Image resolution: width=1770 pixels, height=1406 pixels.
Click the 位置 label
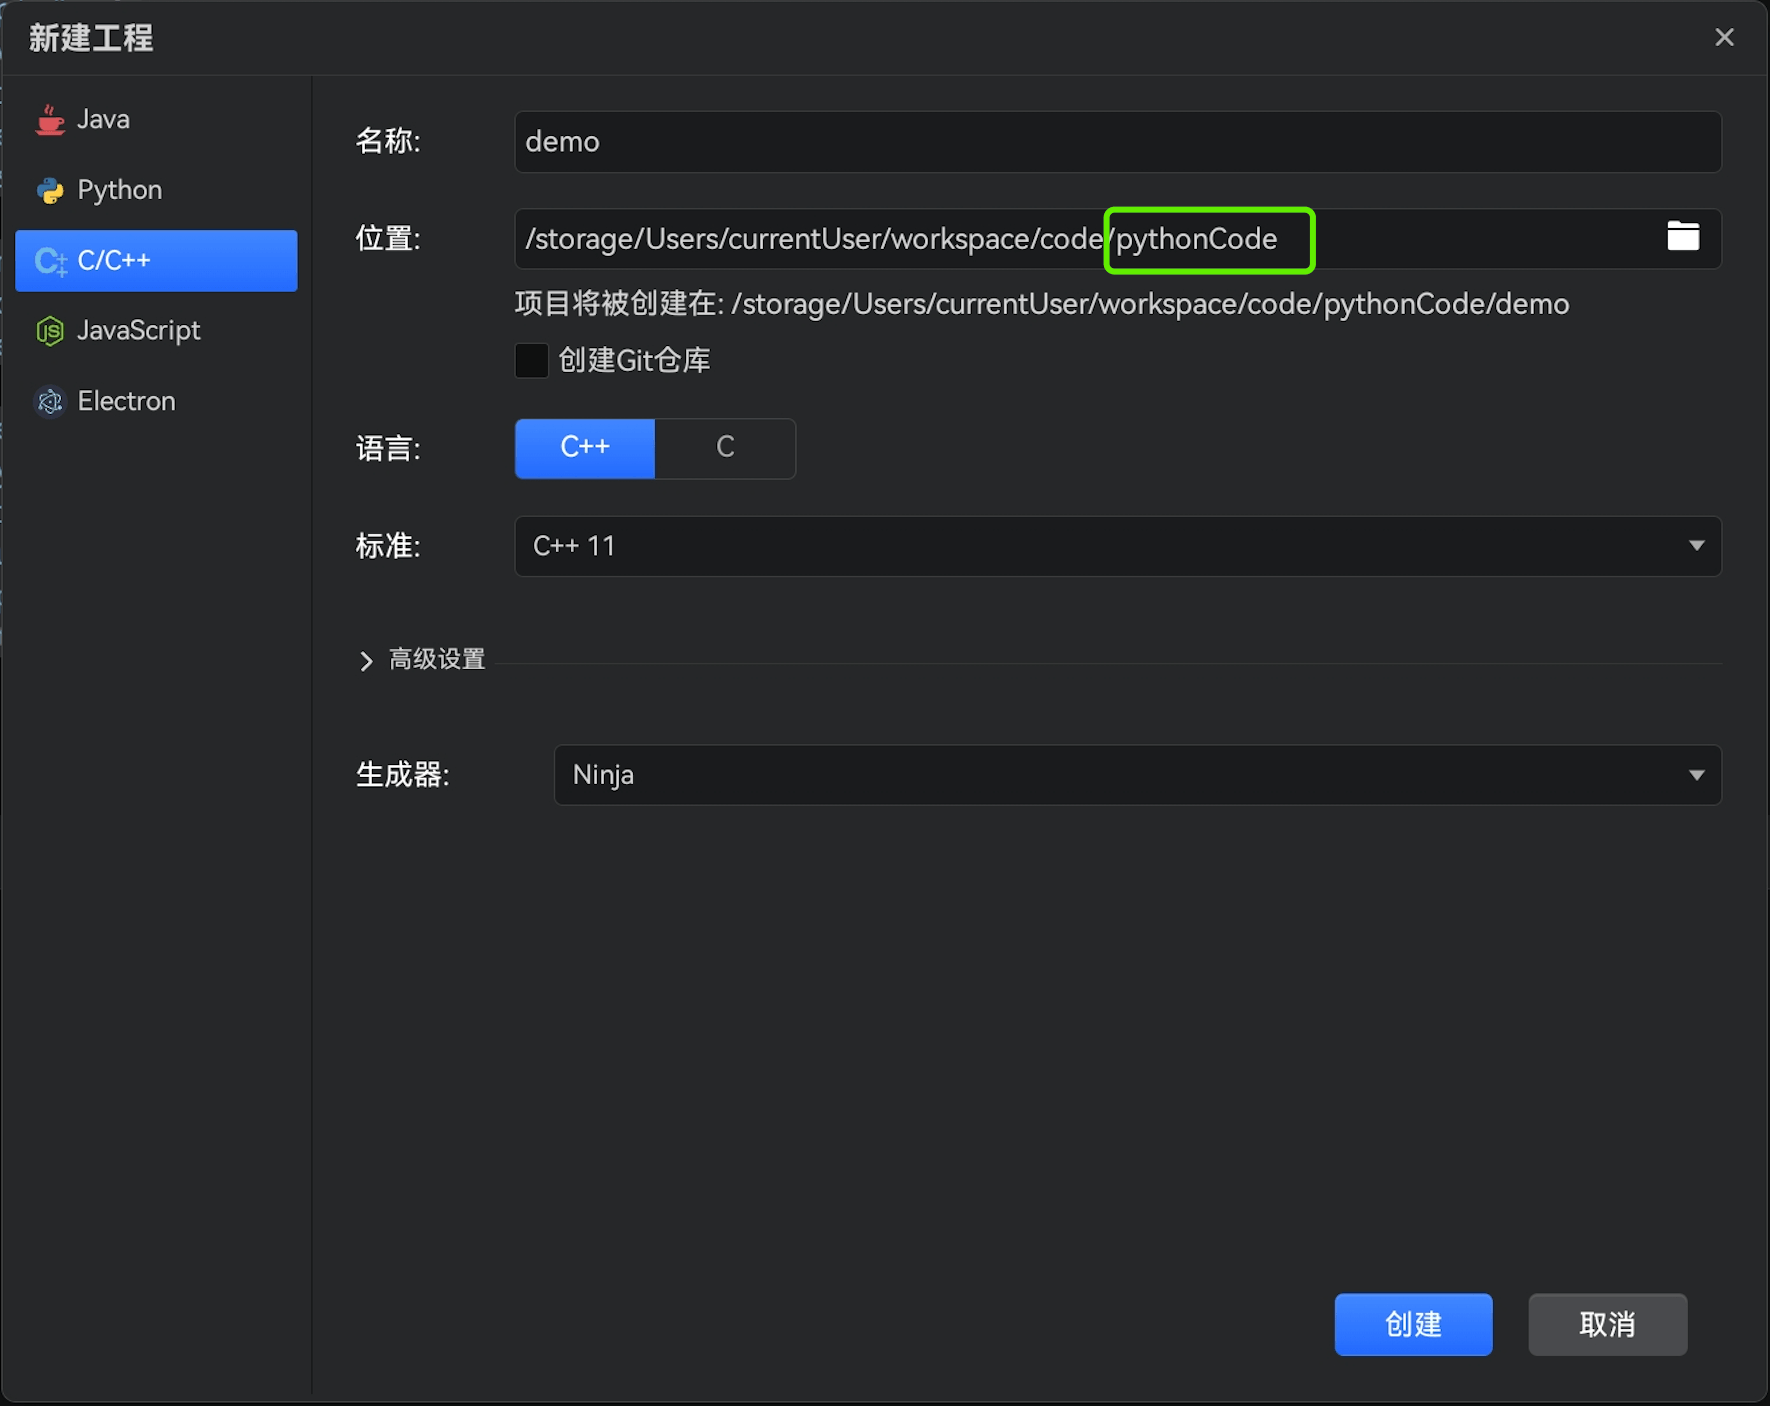point(388,238)
